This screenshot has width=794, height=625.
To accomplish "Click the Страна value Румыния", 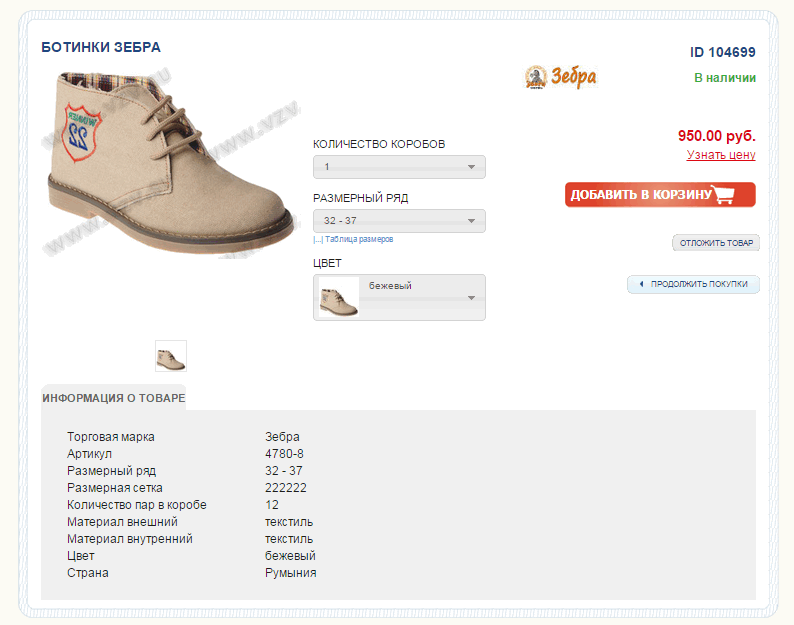I will pos(291,573).
